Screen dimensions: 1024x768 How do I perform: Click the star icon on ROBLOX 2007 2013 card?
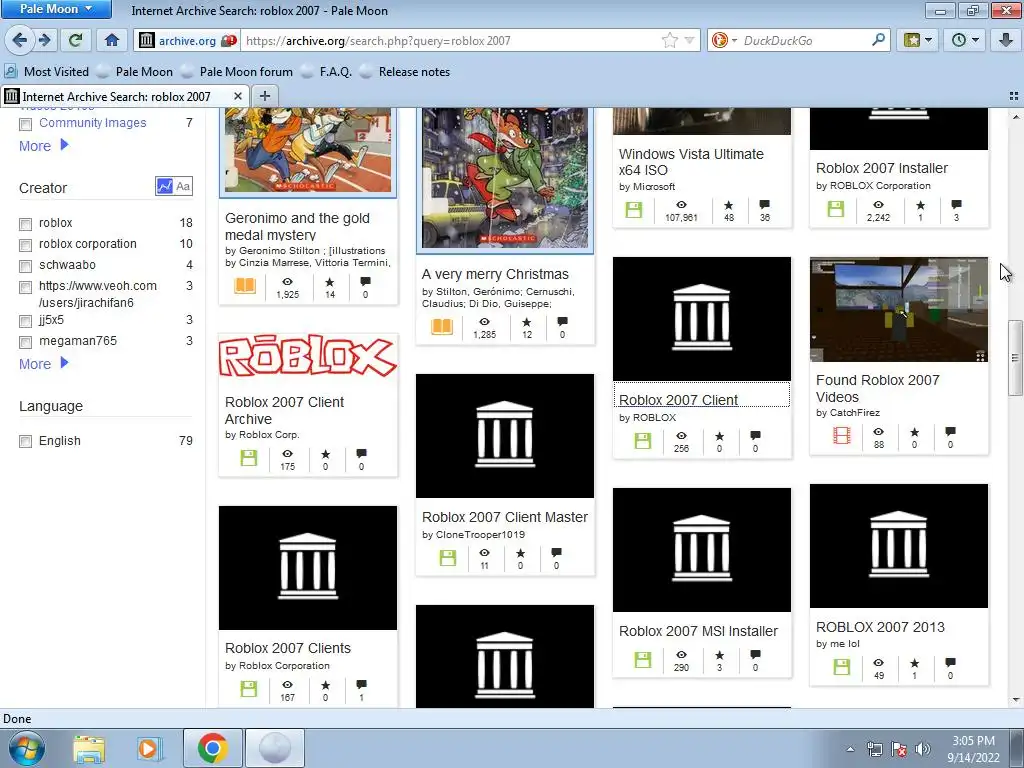tap(914, 663)
